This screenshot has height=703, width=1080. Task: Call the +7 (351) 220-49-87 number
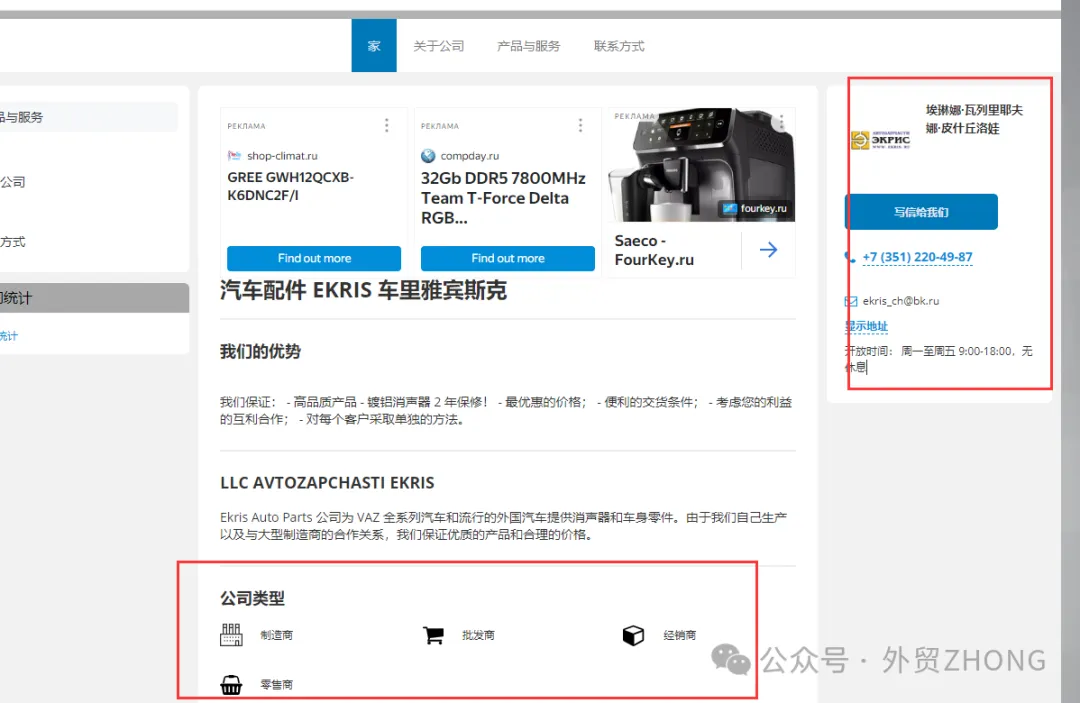tap(917, 257)
